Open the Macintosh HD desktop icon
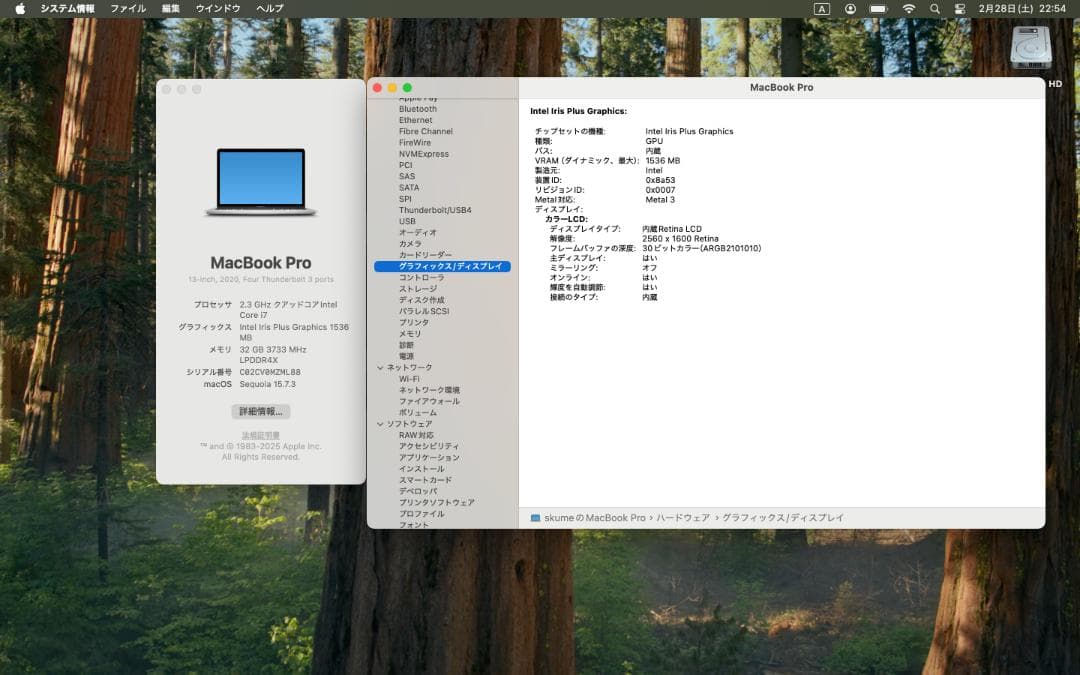This screenshot has height=675, width=1080. (x=1031, y=47)
